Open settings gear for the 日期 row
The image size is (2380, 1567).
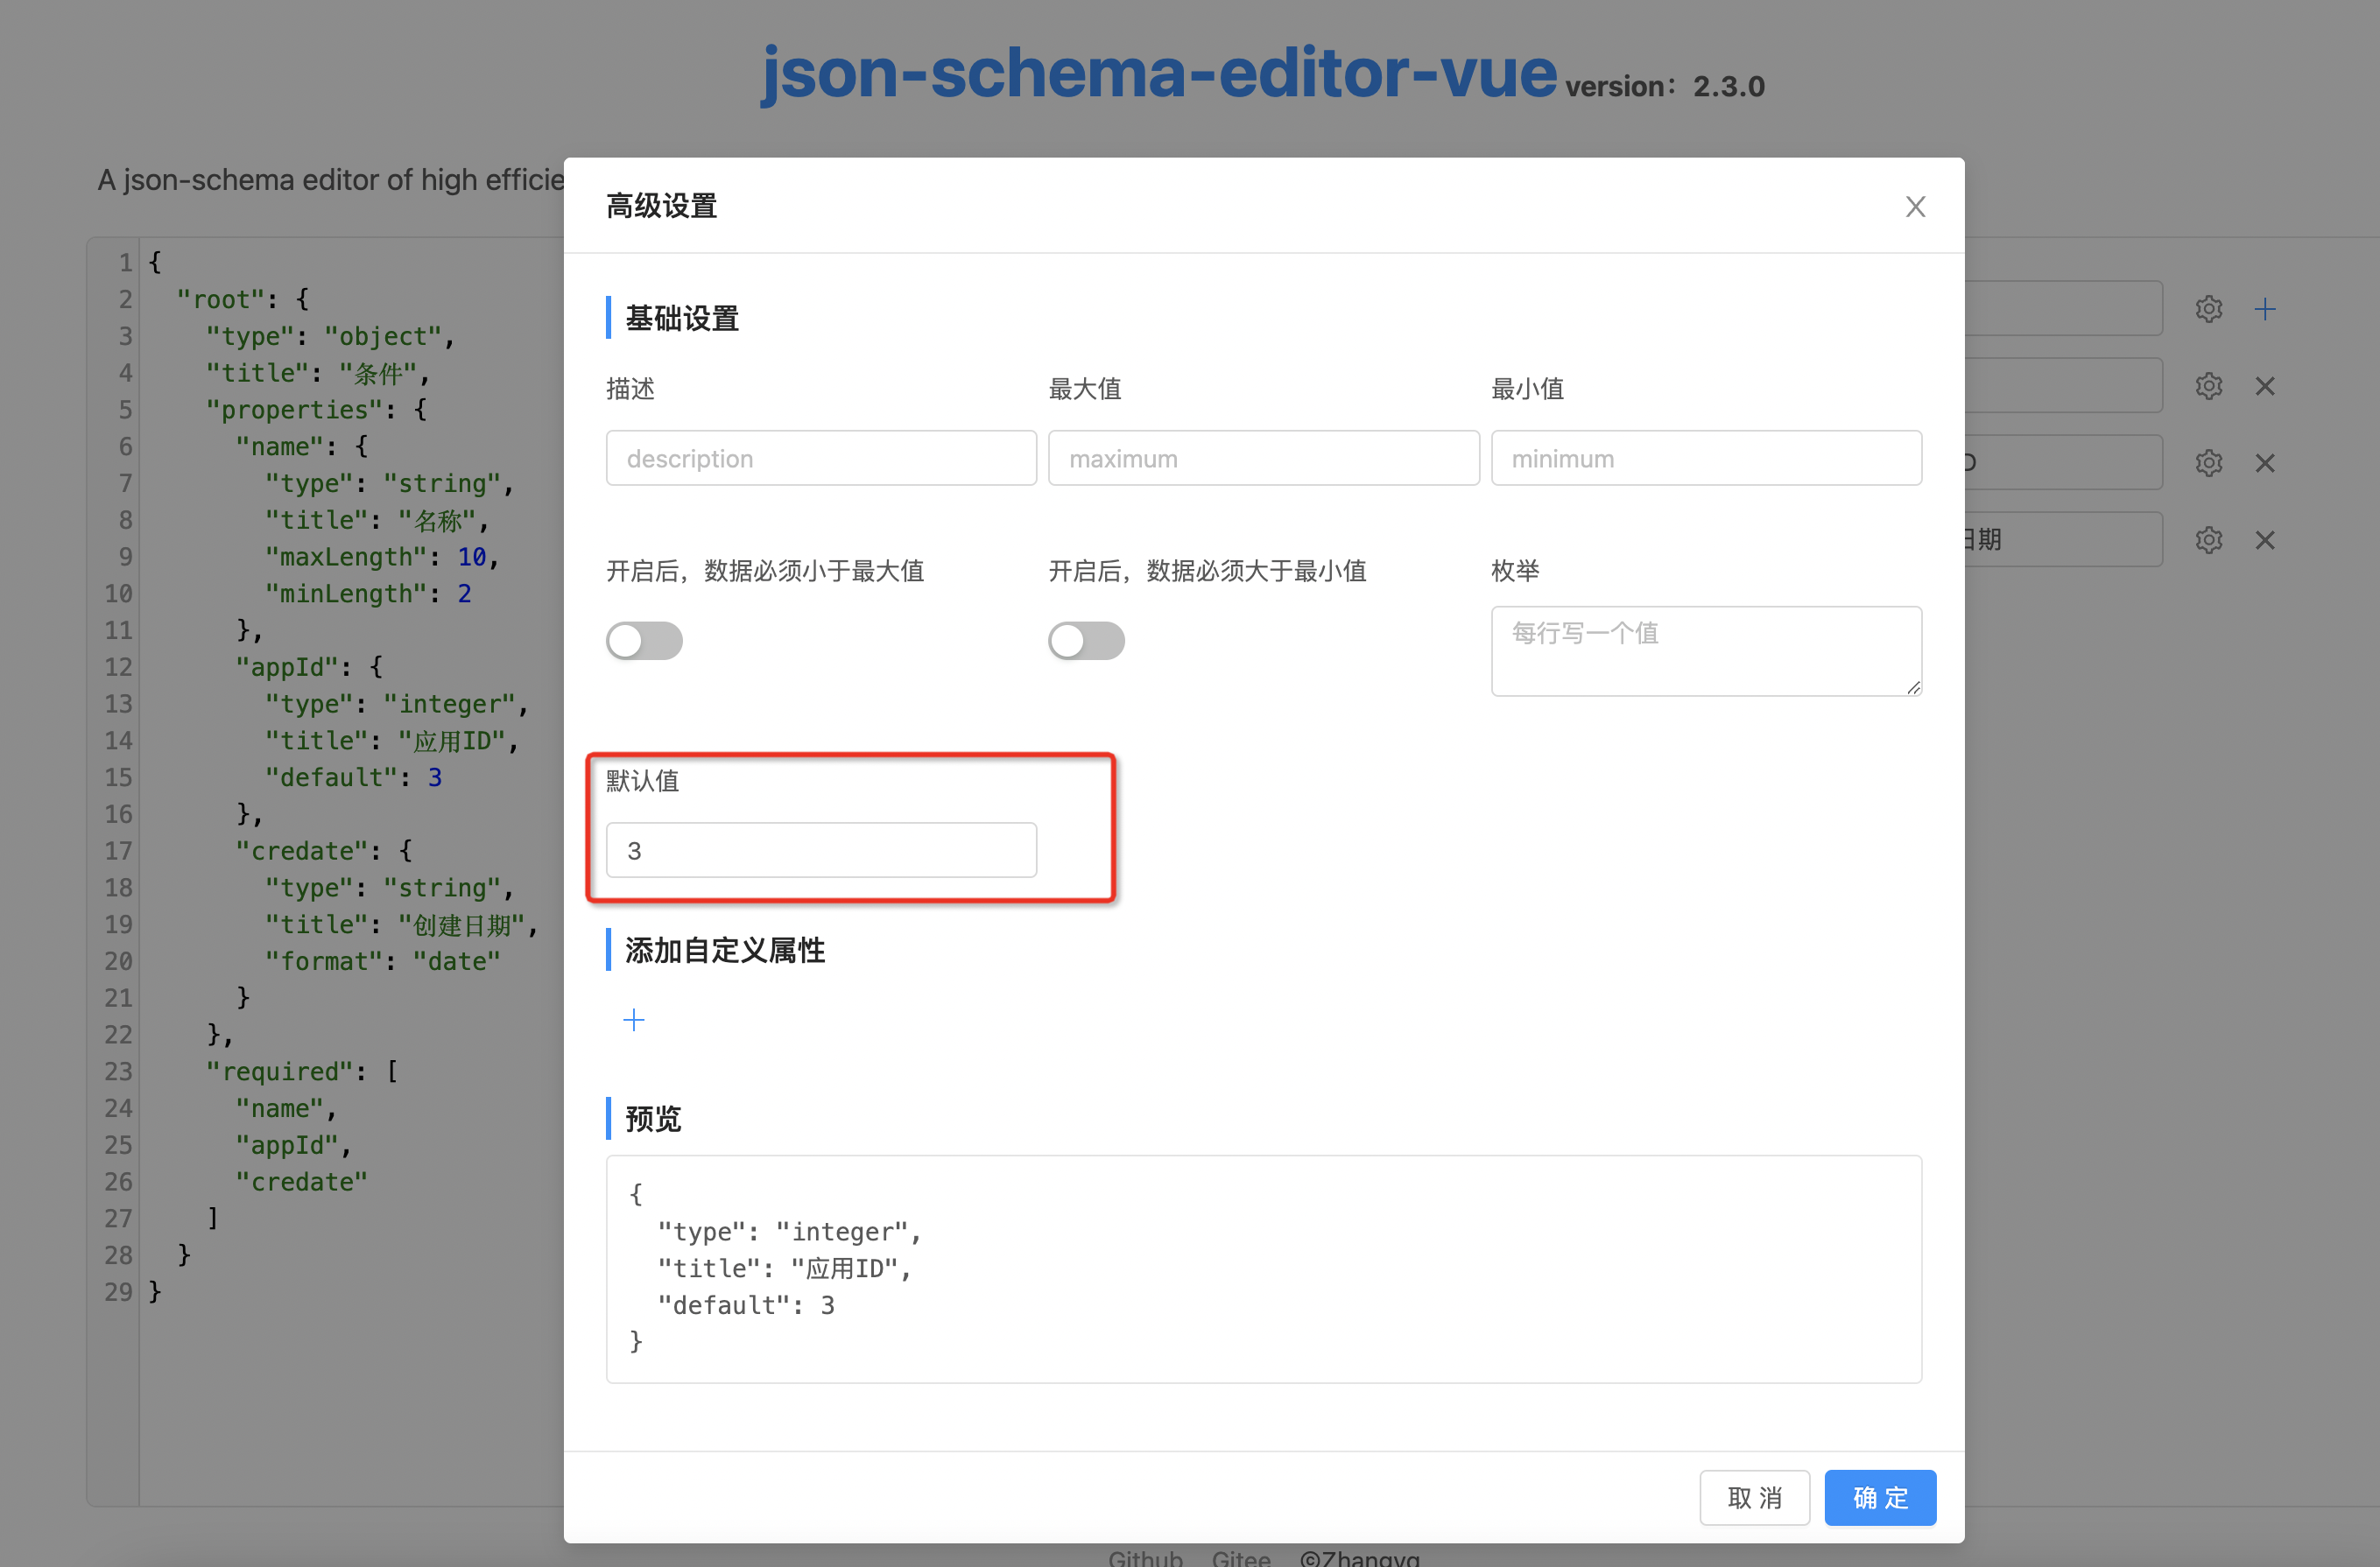[x=2208, y=540]
